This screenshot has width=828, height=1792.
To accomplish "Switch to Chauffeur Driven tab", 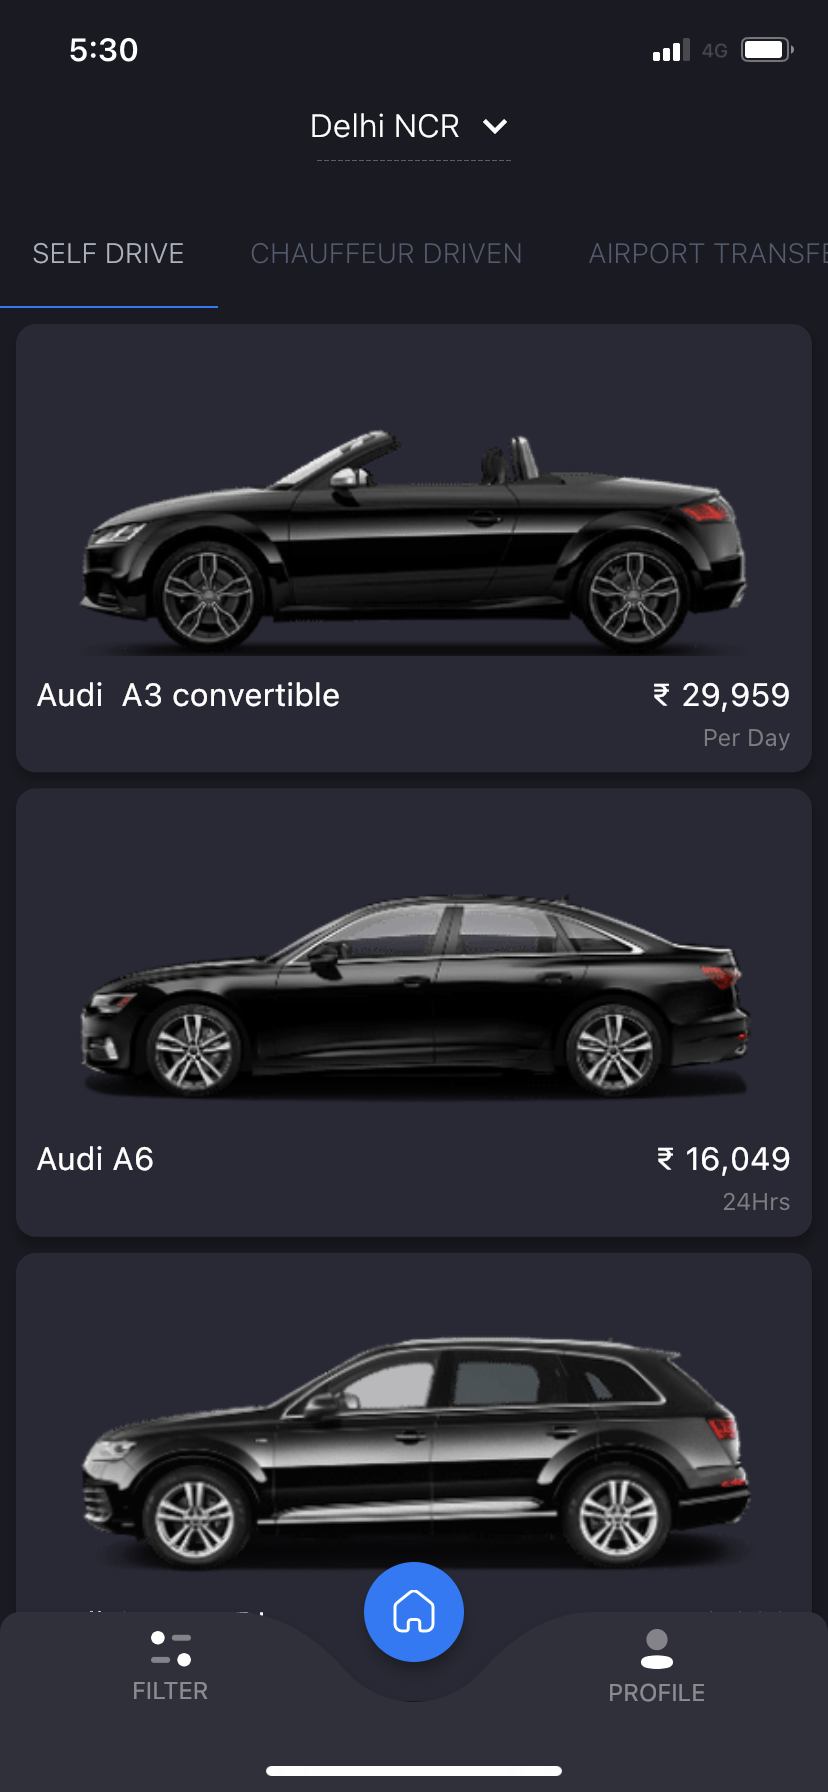I will pos(386,254).
